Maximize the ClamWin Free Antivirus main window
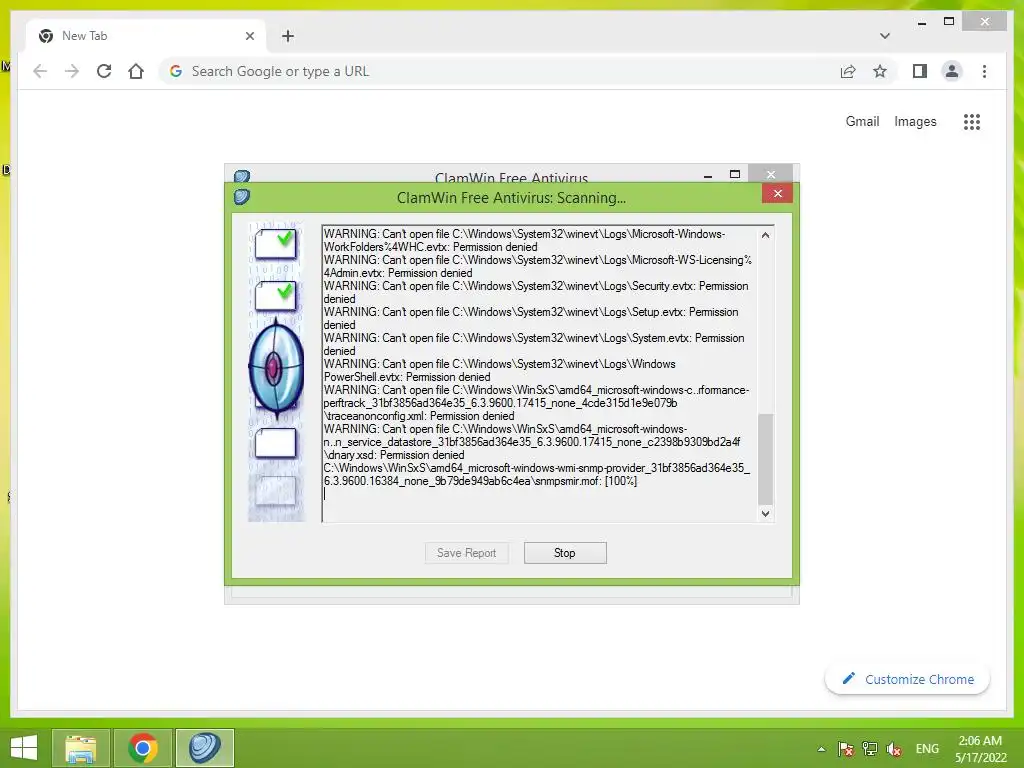This screenshot has height=768, width=1024. click(735, 174)
